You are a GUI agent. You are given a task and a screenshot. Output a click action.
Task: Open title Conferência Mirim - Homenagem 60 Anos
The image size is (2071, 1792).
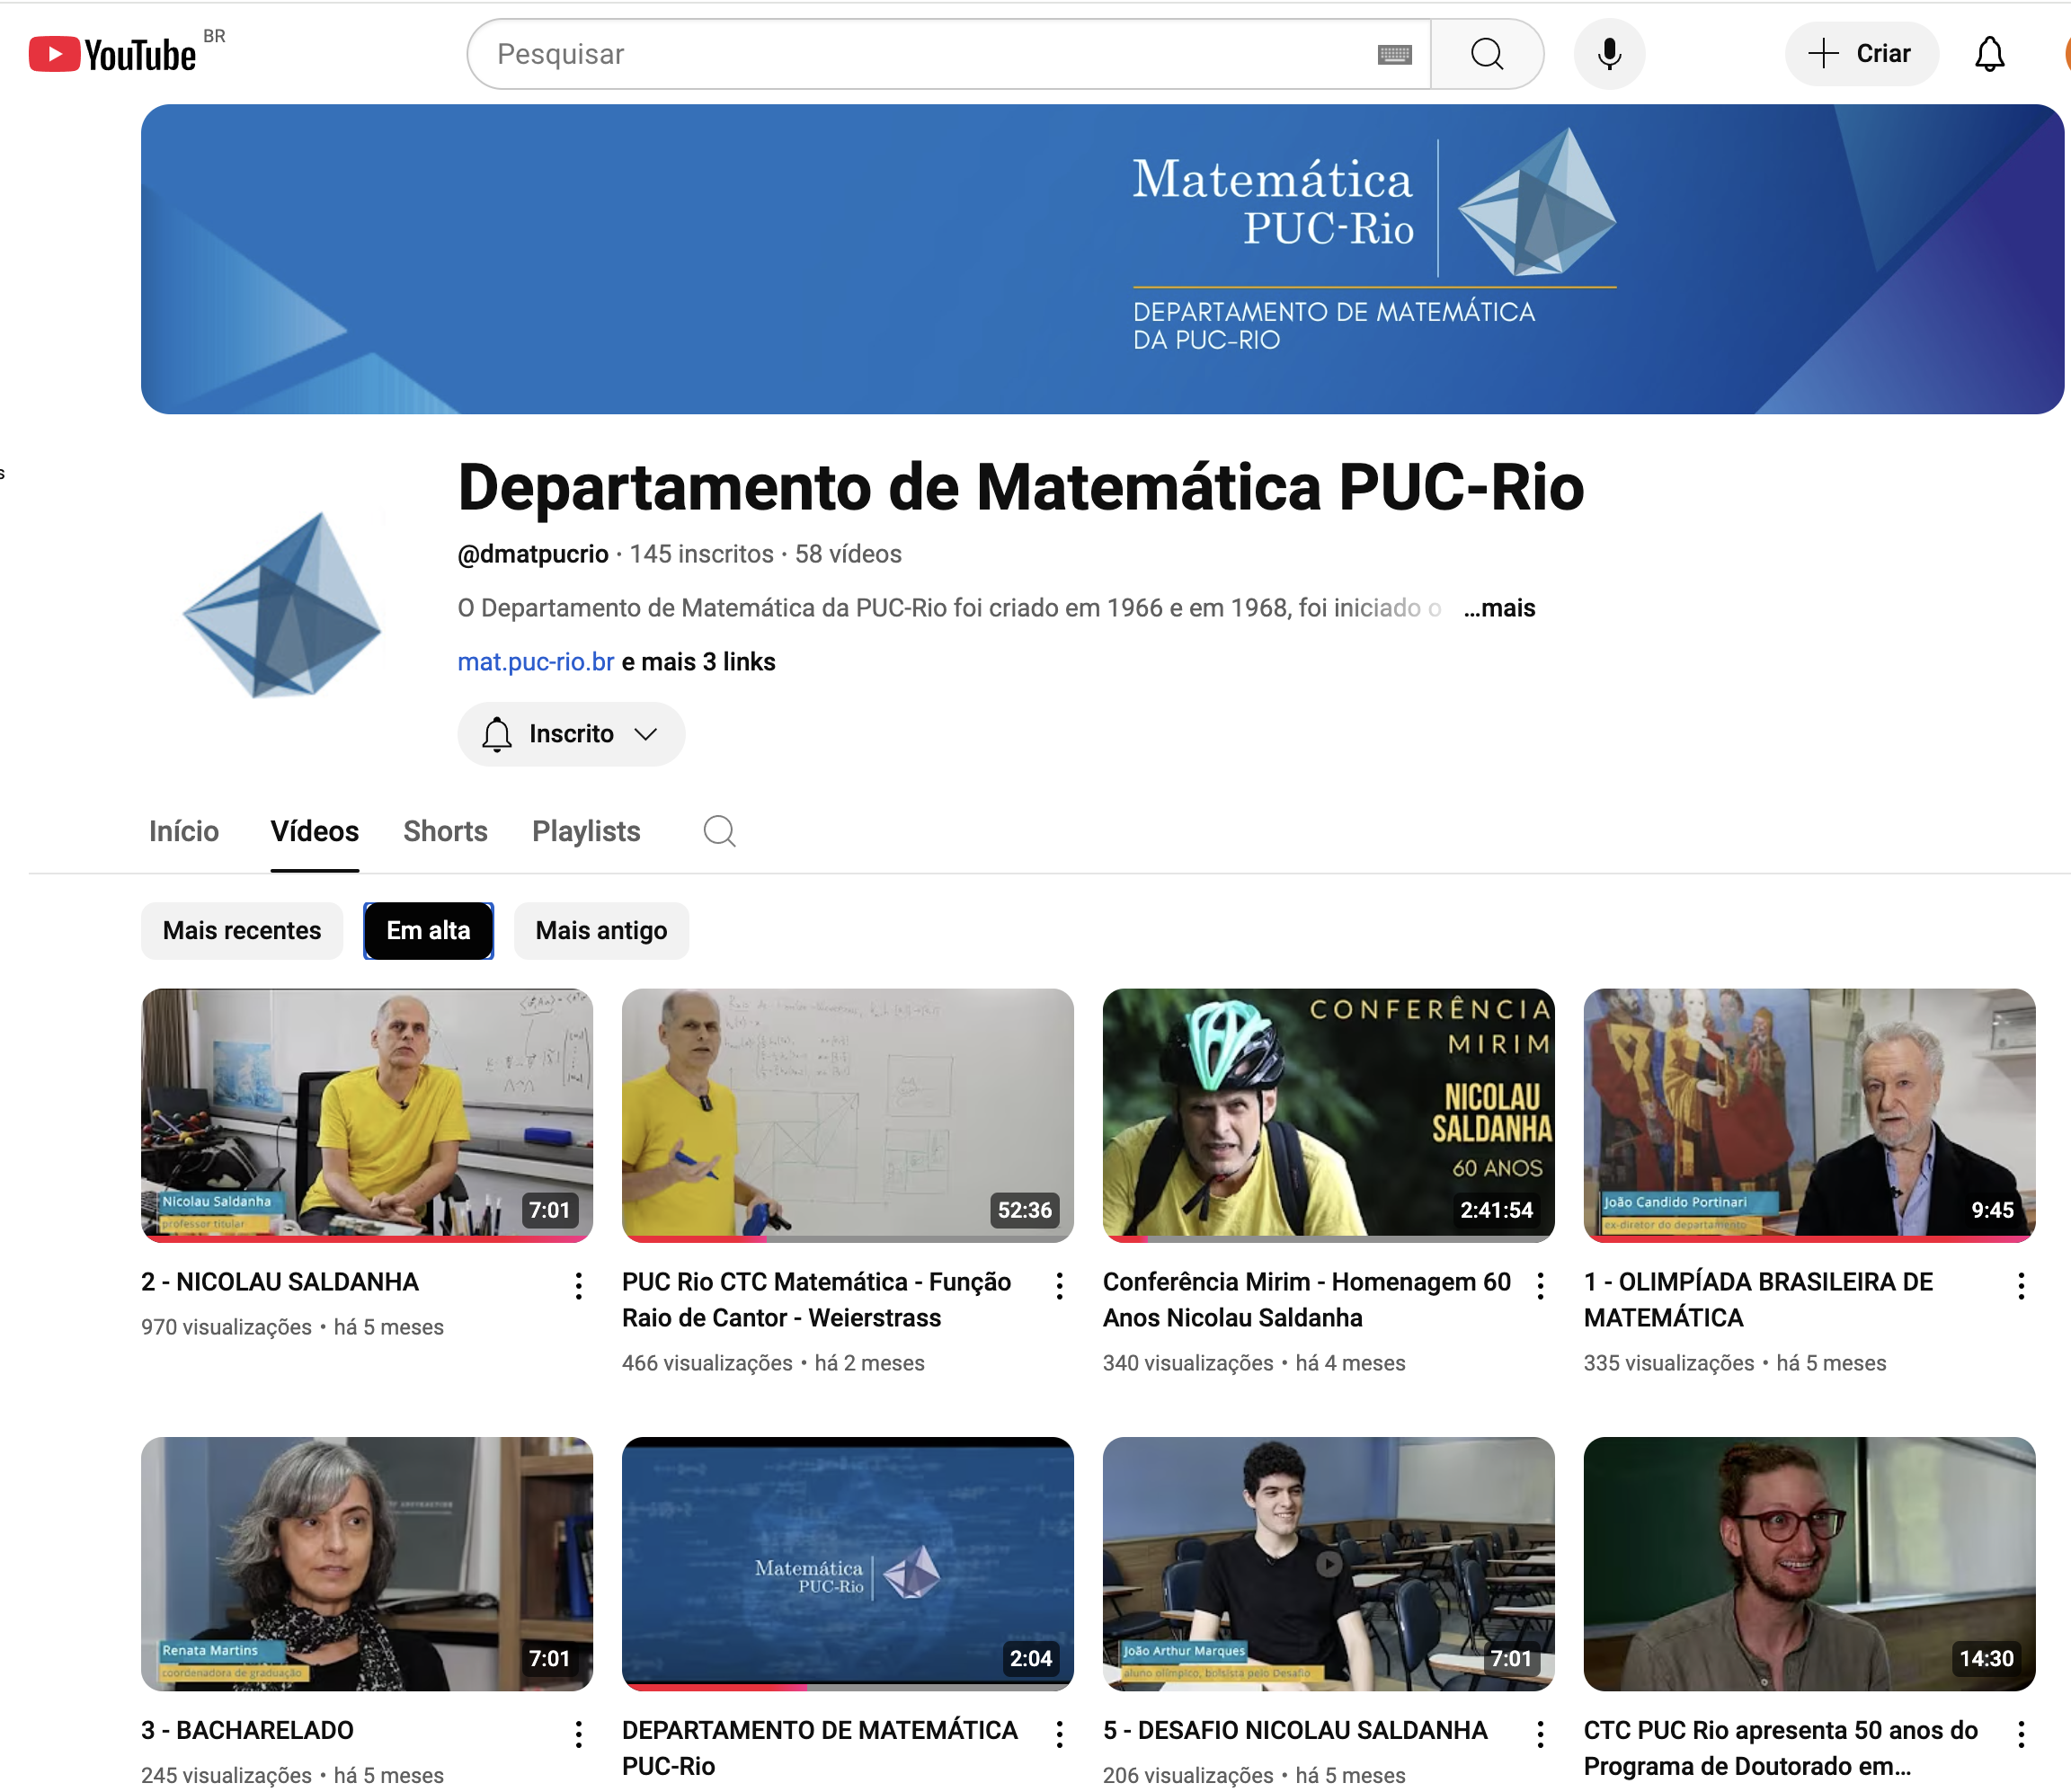tap(1306, 1300)
